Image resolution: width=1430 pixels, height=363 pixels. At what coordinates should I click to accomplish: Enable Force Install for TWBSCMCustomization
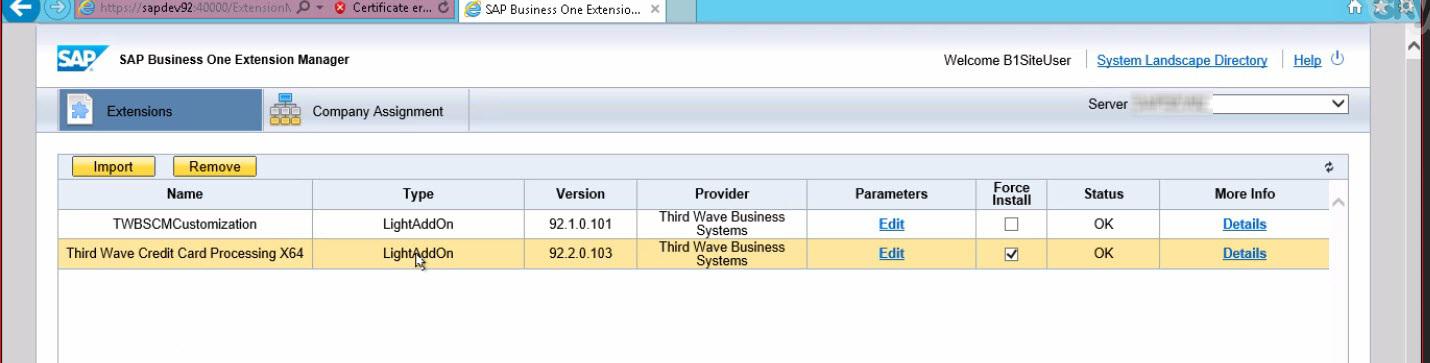point(1011,224)
